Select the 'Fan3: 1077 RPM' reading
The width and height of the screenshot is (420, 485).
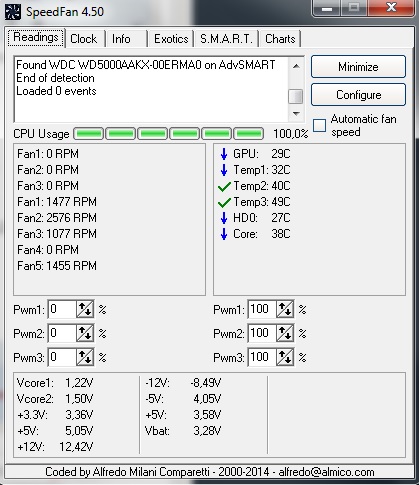coord(57,234)
